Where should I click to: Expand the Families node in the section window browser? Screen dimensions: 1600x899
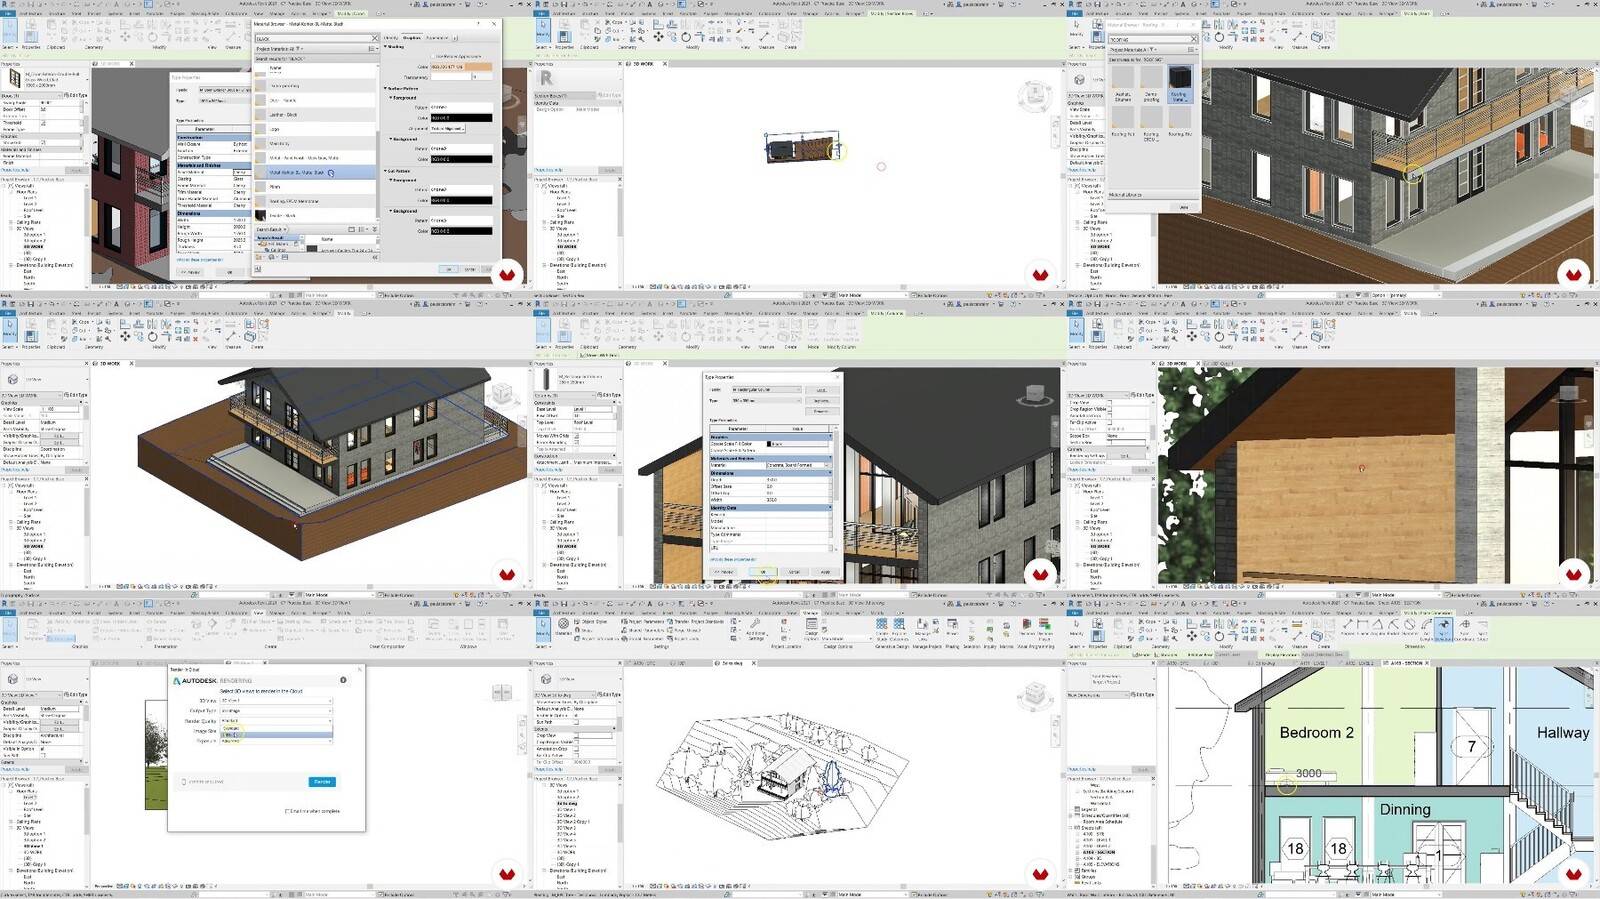point(1070,870)
